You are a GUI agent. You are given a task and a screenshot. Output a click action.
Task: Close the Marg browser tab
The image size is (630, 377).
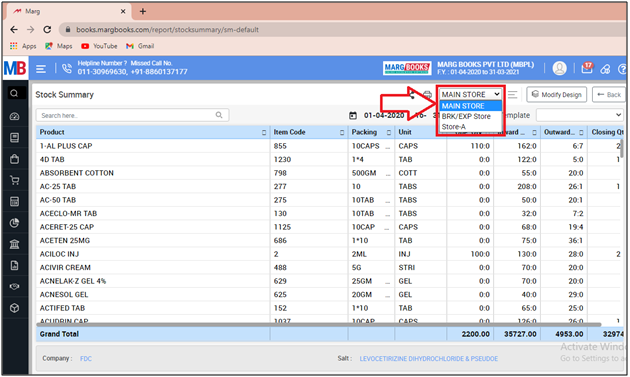pyautogui.click(x=123, y=12)
